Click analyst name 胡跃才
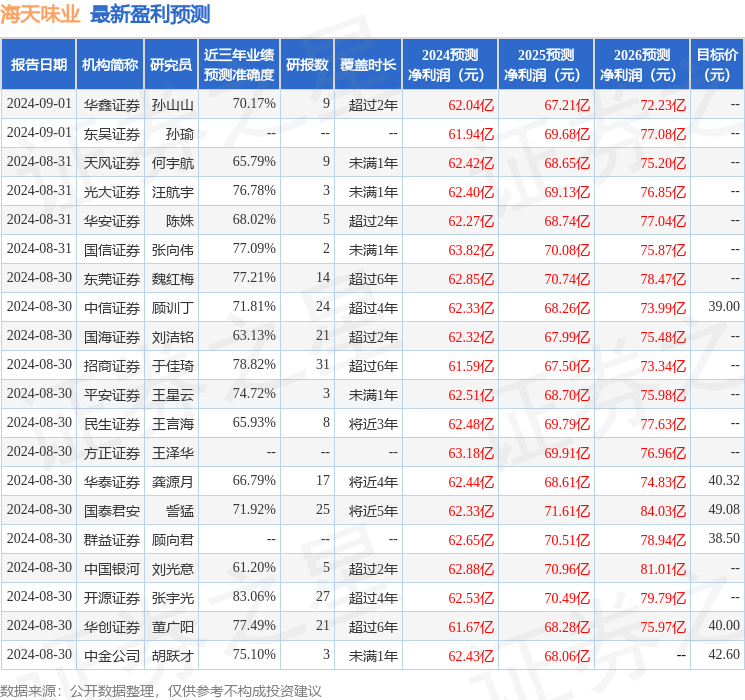 pyautogui.click(x=172, y=656)
